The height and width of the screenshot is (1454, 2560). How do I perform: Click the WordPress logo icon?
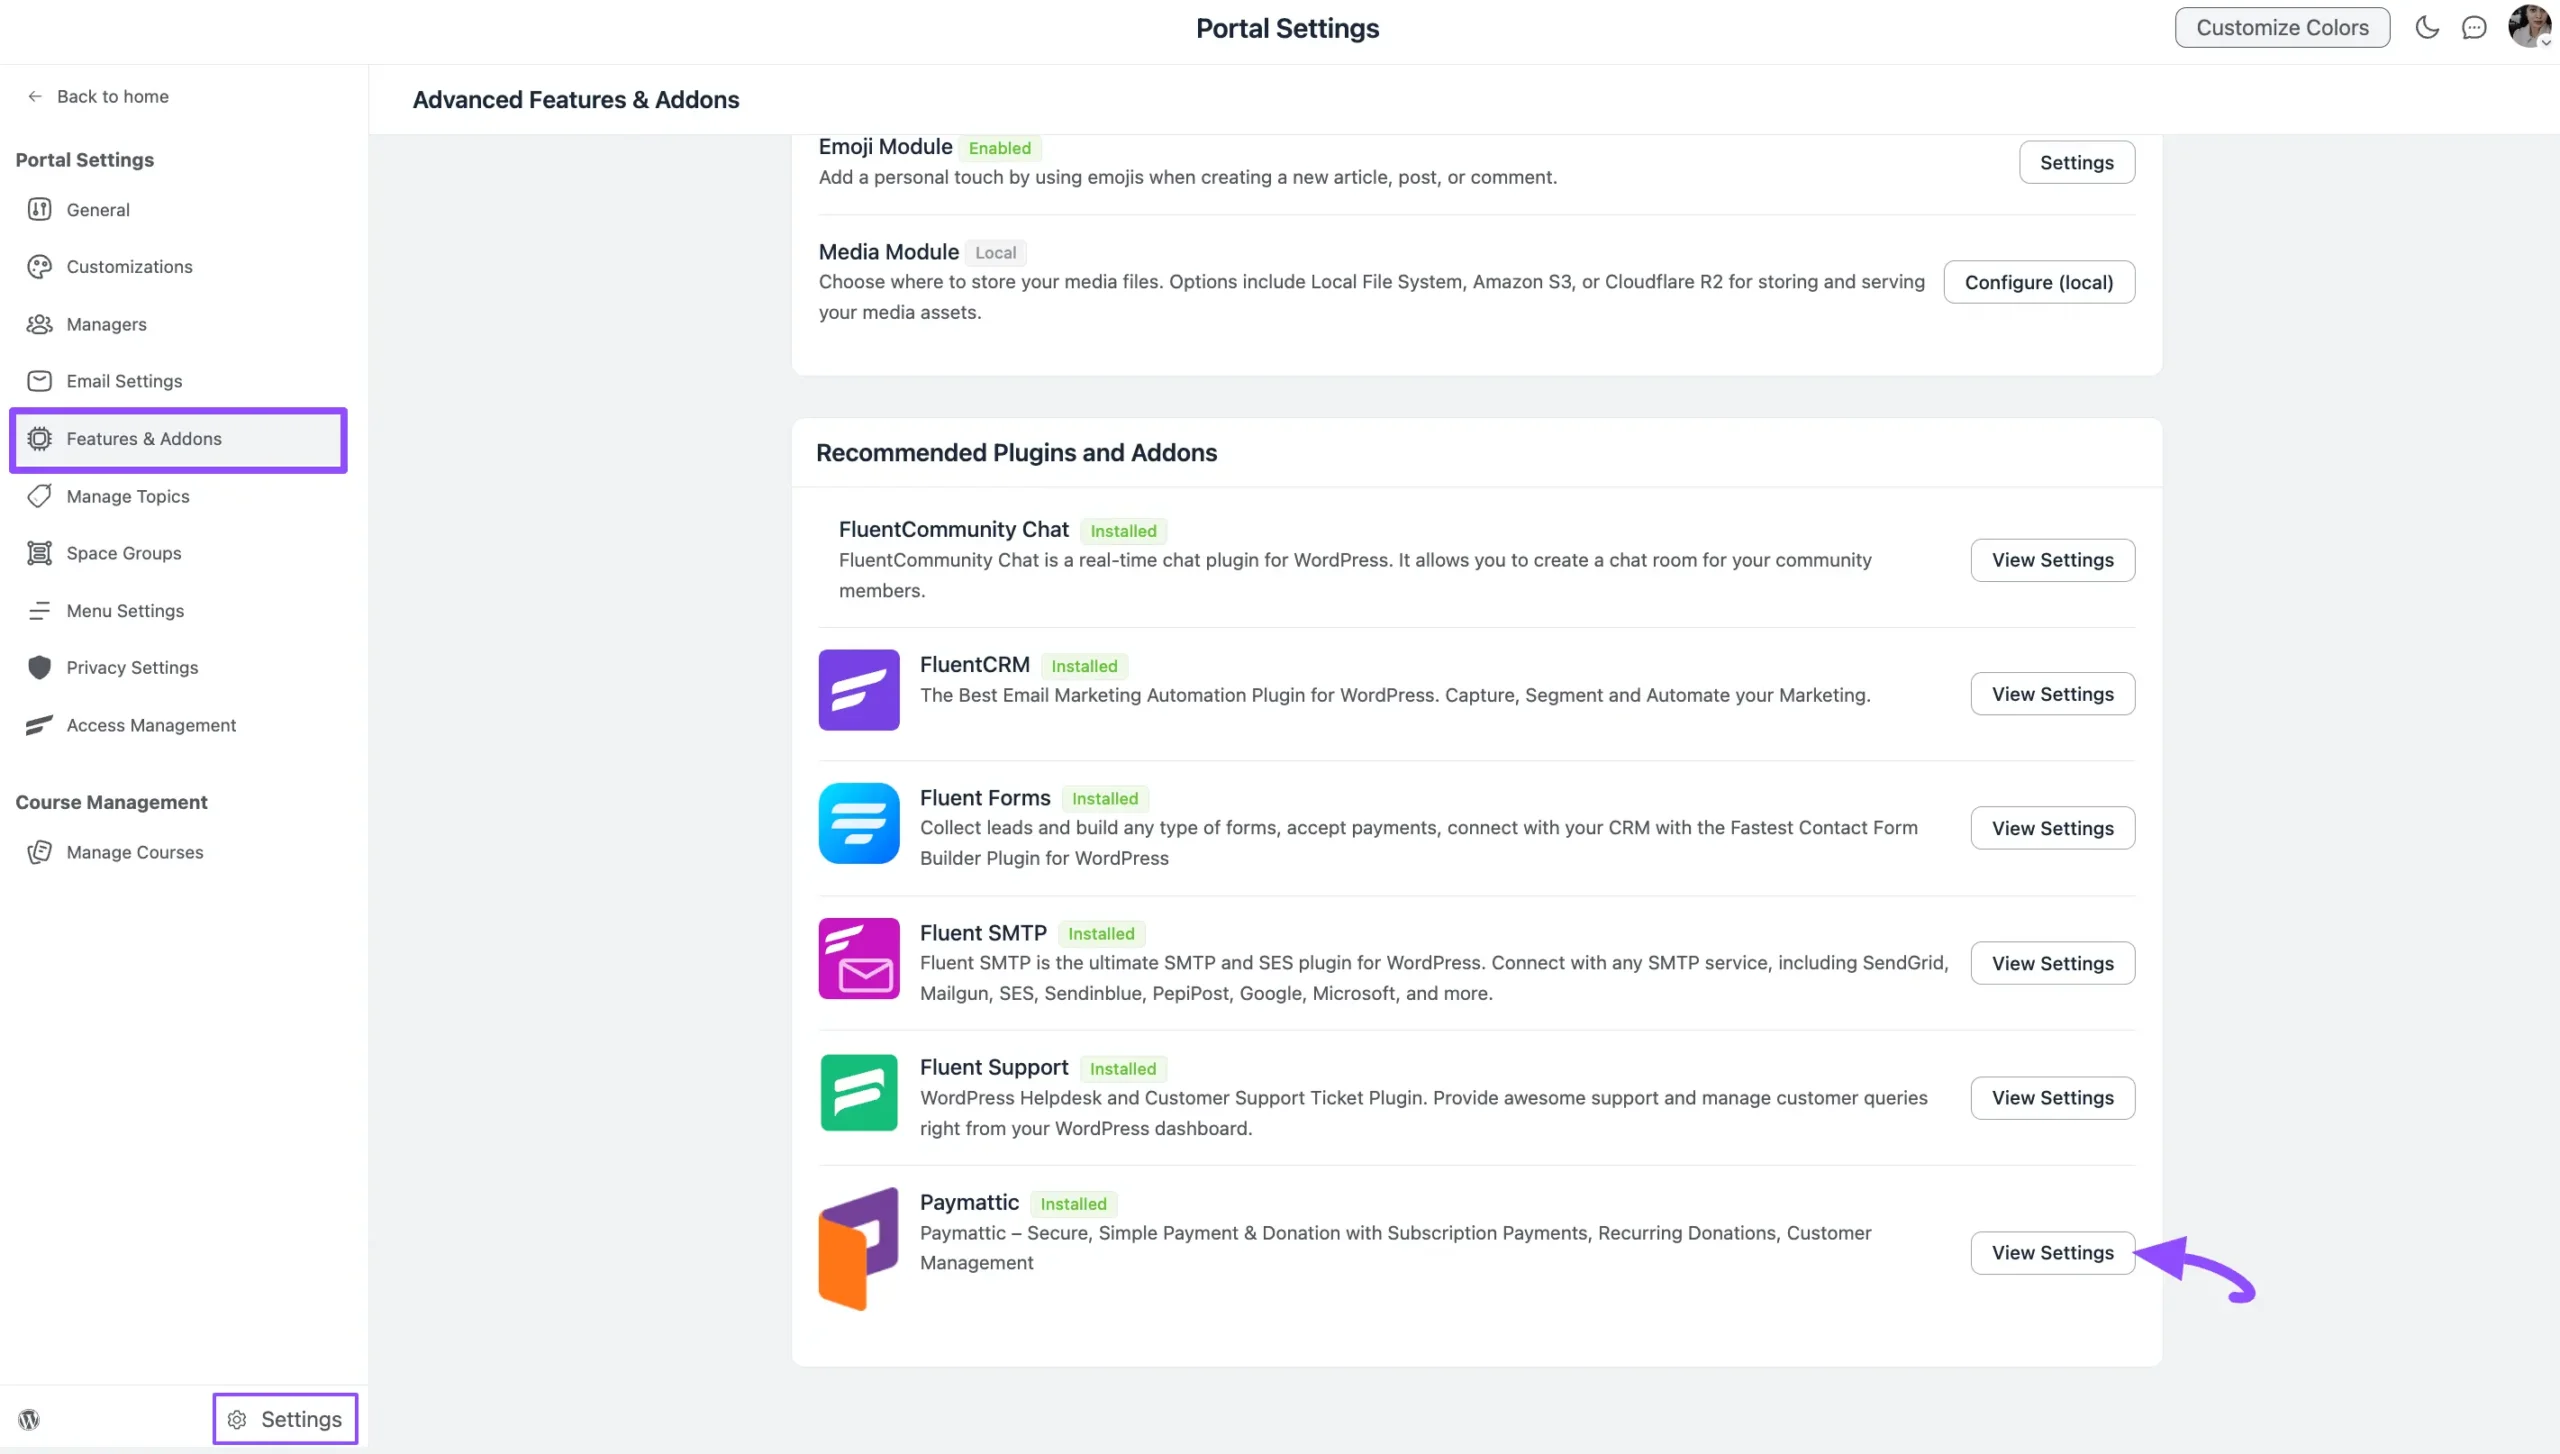[x=29, y=1419]
